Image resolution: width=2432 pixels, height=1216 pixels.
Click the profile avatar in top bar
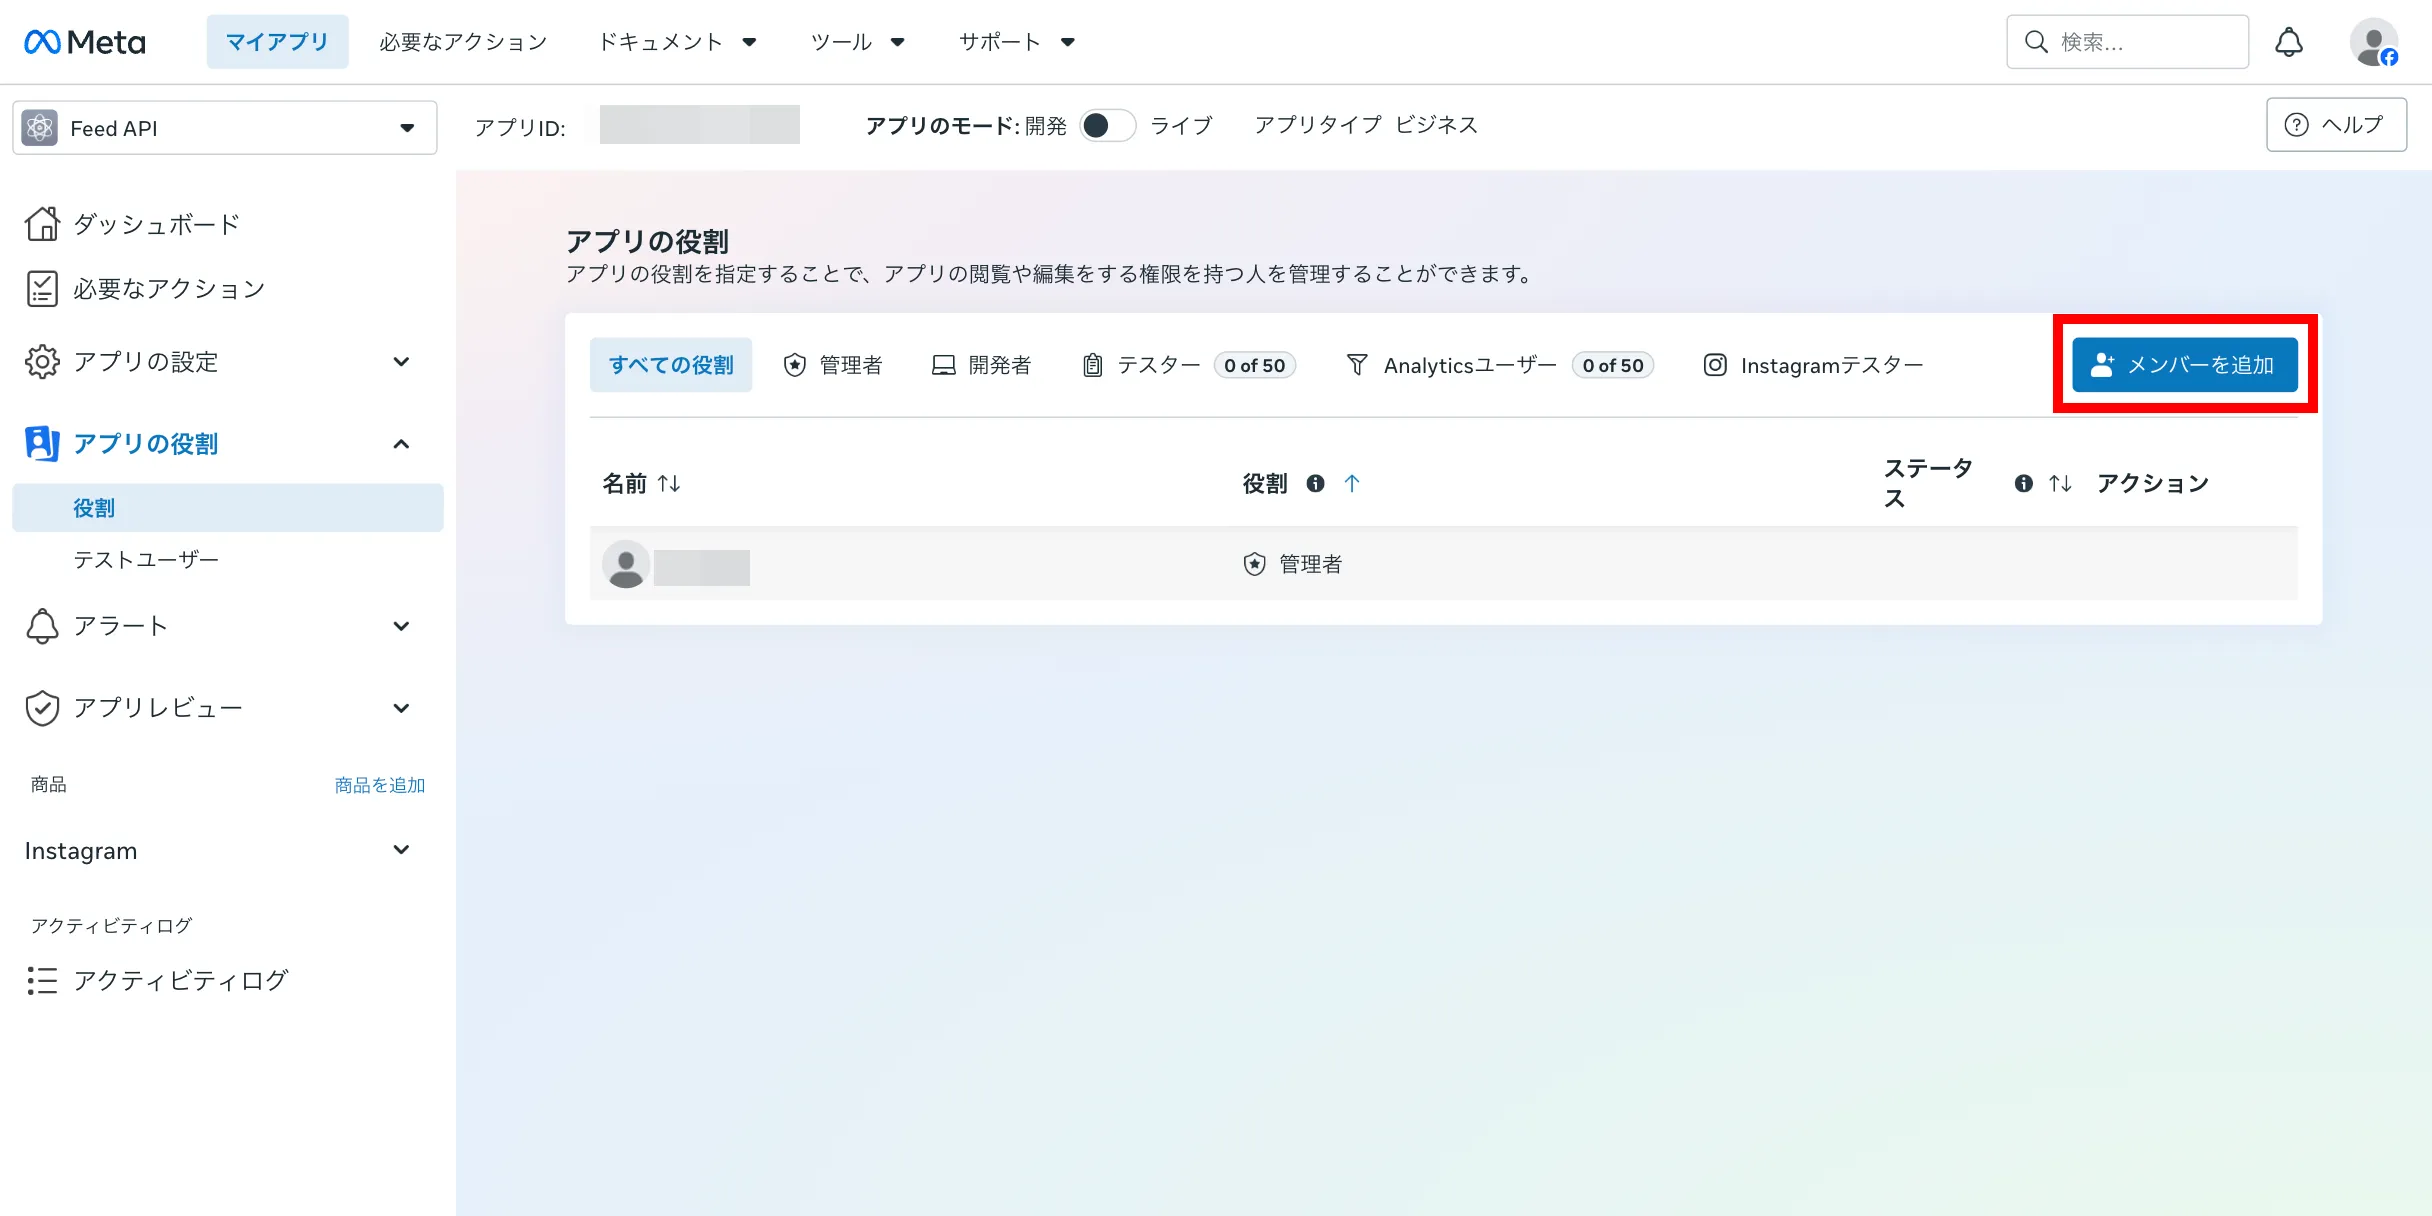2374,42
